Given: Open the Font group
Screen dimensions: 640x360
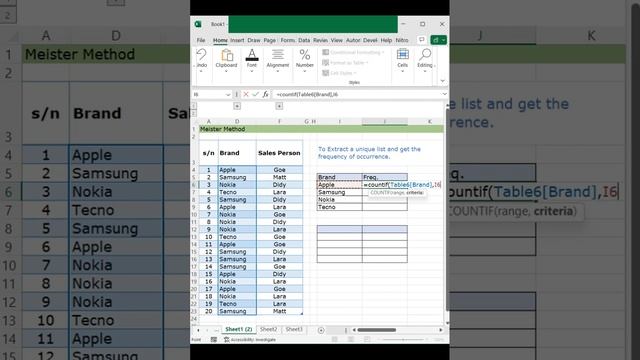Looking at the screenshot, I should (x=252, y=60).
